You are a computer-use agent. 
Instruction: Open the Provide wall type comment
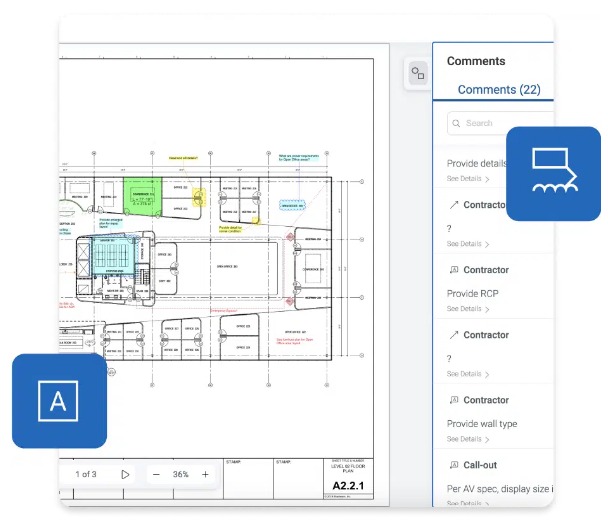click(481, 424)
